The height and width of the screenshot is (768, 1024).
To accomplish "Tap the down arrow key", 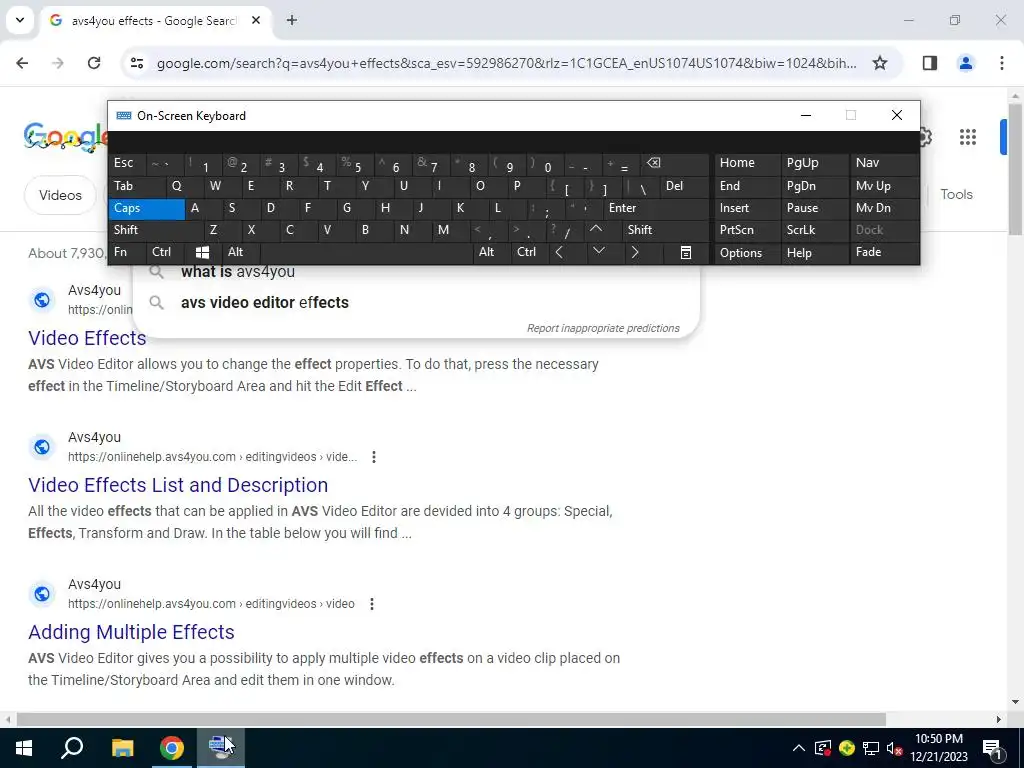I will (x=604, y=252).
